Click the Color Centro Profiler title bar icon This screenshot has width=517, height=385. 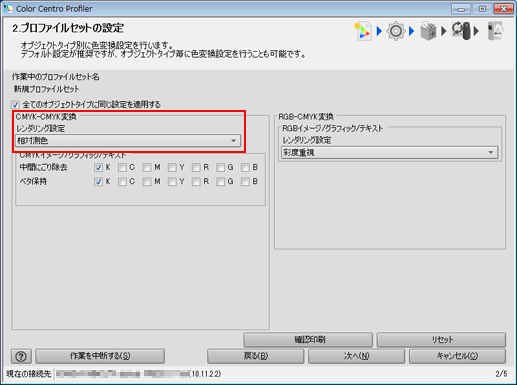[8, 9]
